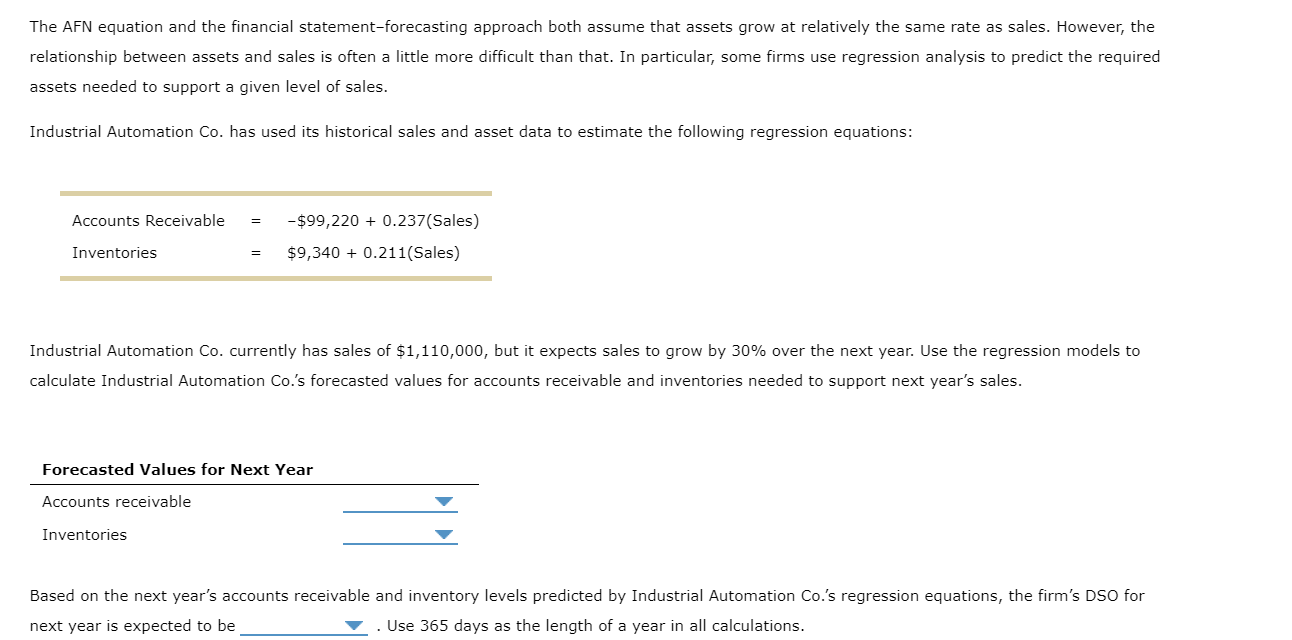Open the Inventories forecast dropdown arrow
This screenshot has width=1292, height=640.
click(x=444, y=535)
